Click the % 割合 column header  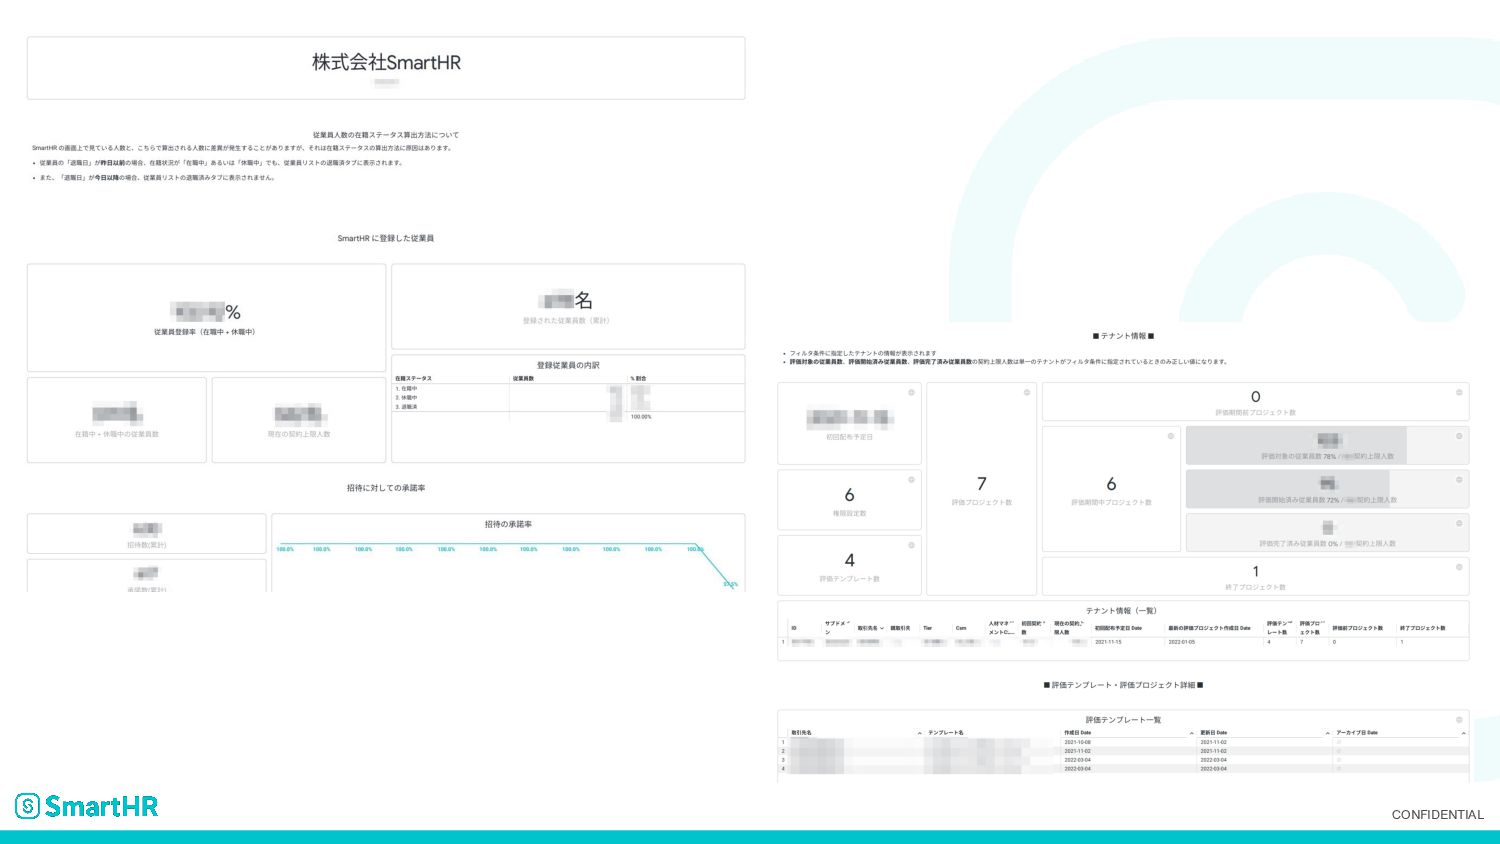(x=638, y=379)
